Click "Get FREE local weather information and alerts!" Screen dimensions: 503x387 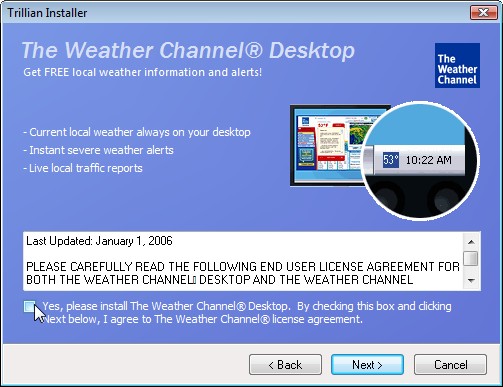(x=143, y=72)
